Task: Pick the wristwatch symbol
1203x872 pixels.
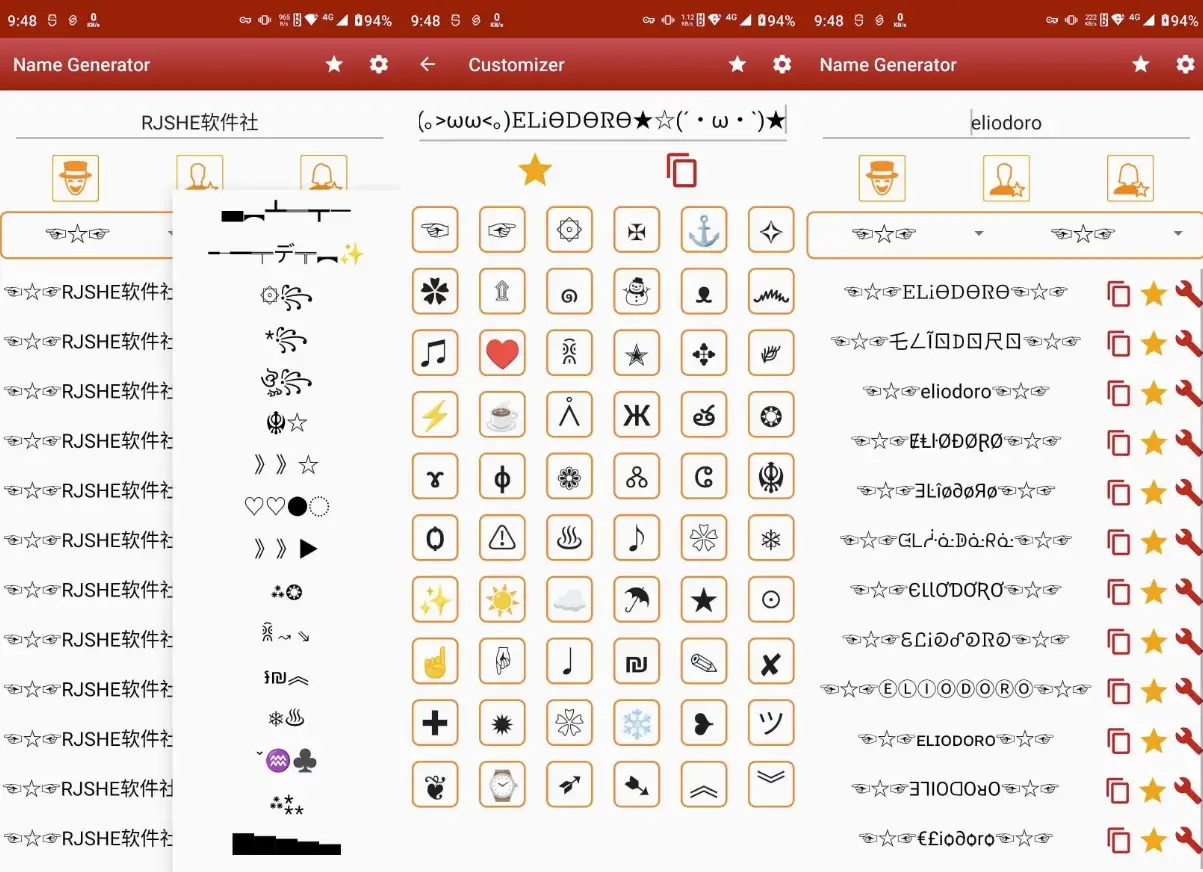Action: tap(502, 784)
